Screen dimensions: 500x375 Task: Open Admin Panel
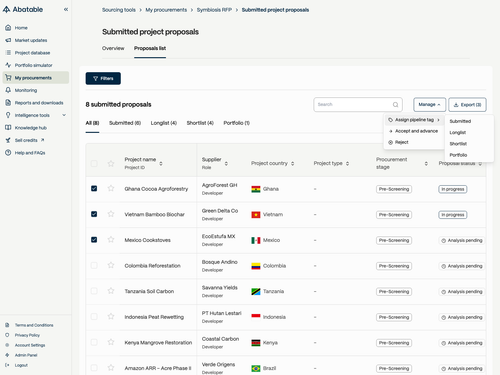[x=26, y=355]
